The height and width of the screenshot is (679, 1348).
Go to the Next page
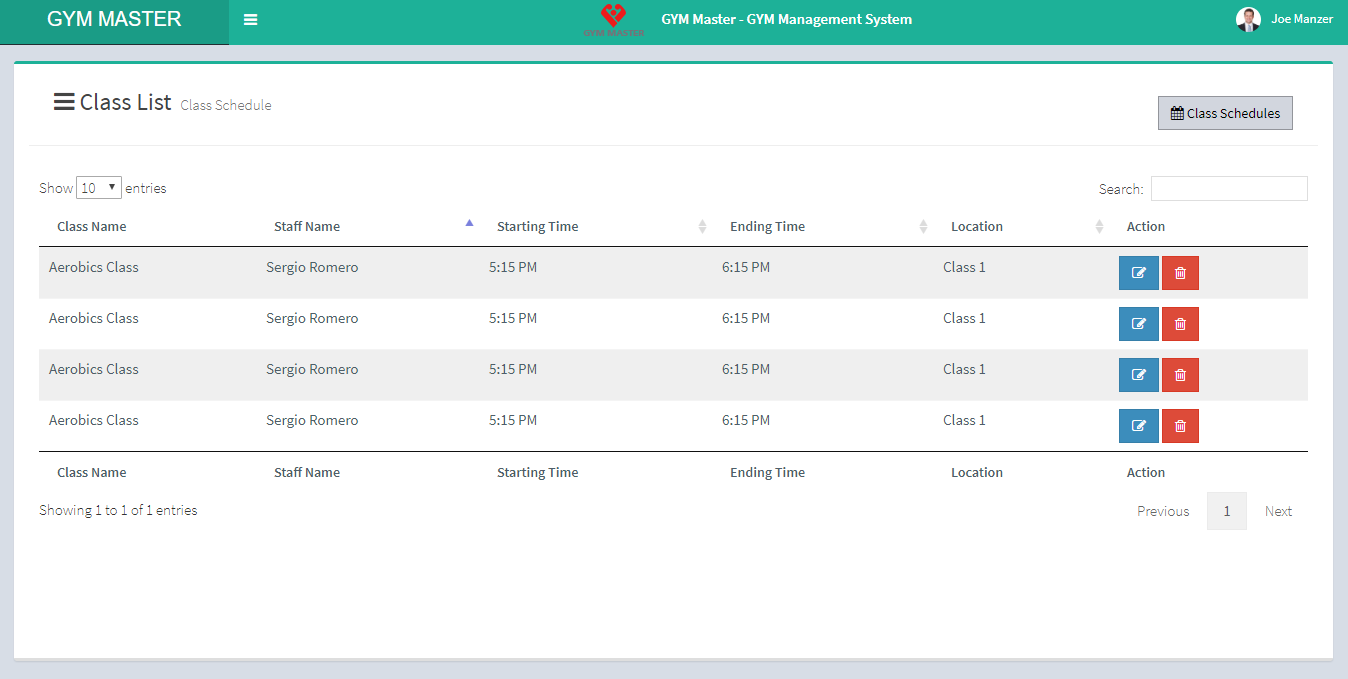[x=1278, y=511]
